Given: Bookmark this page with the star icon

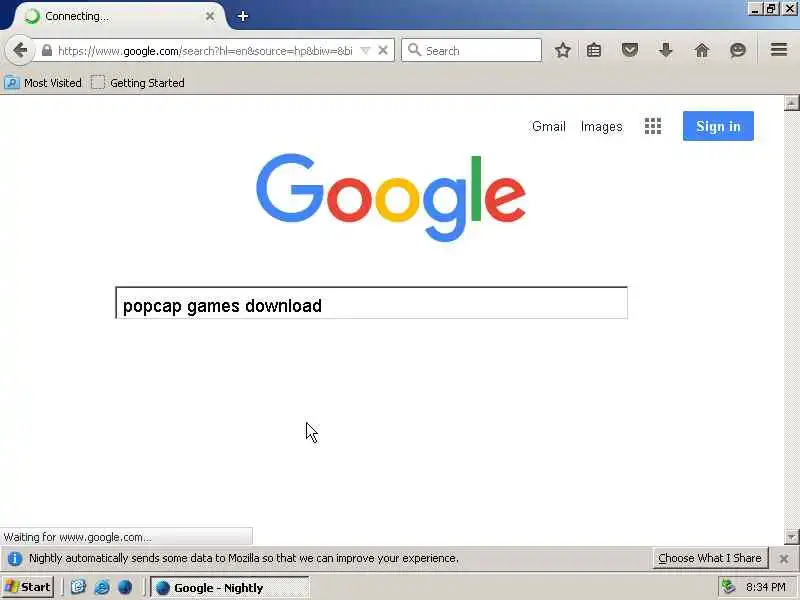Looking at the screenshot, I should [563, 50].
